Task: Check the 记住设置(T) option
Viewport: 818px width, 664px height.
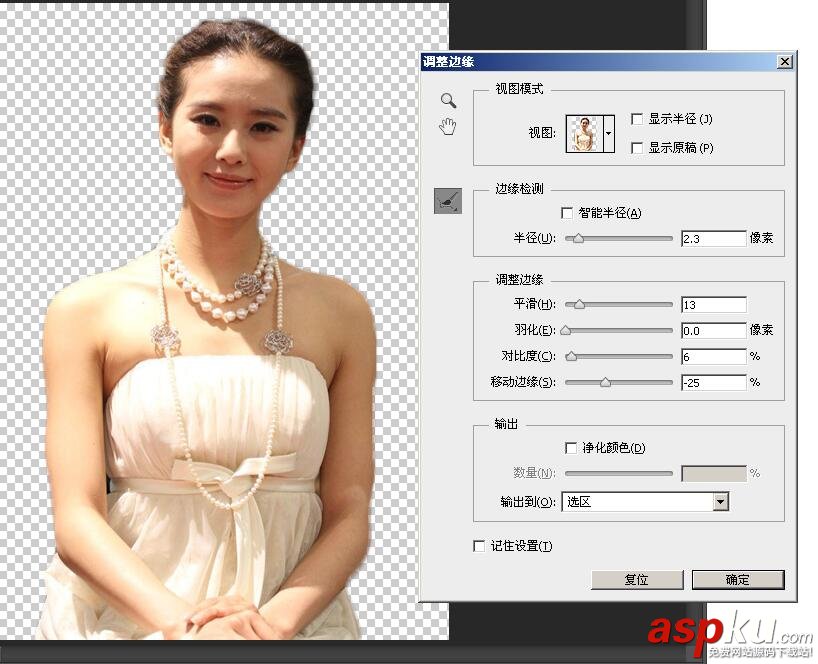Action: (479, 546)
